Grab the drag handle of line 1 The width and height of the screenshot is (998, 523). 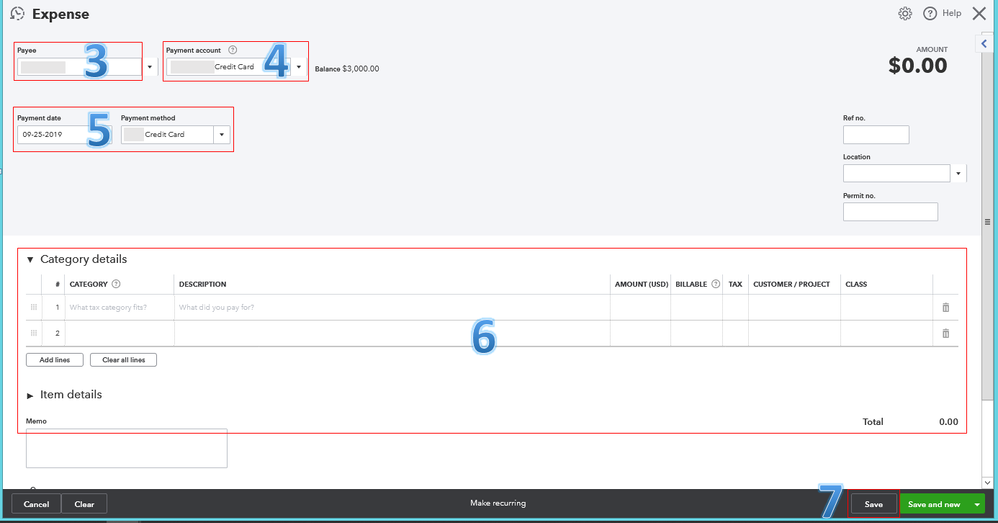click(34, 307)
